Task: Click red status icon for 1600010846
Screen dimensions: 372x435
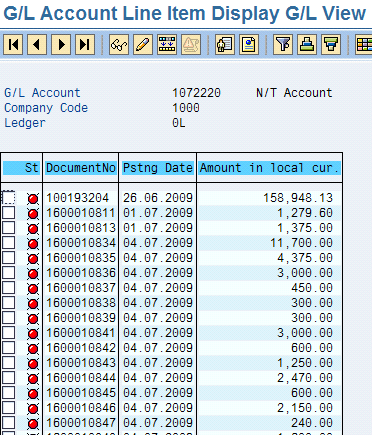Action: coord(33,409)
